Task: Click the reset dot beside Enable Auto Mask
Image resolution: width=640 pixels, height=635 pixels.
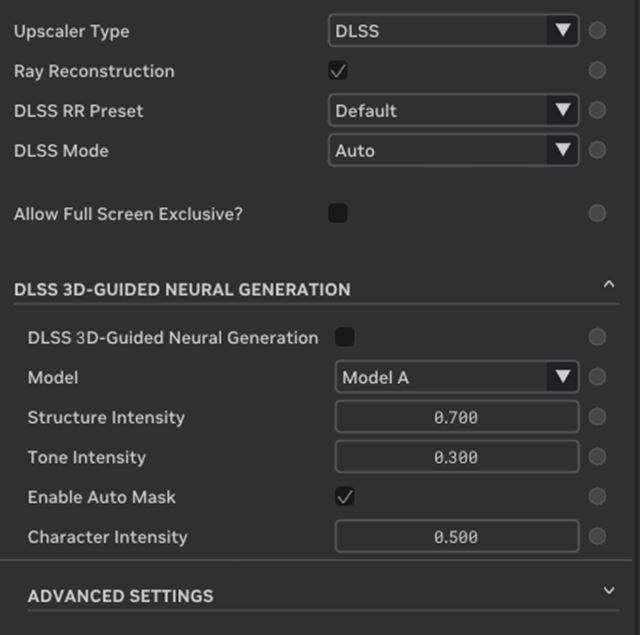Action: (x=597, y=496)
